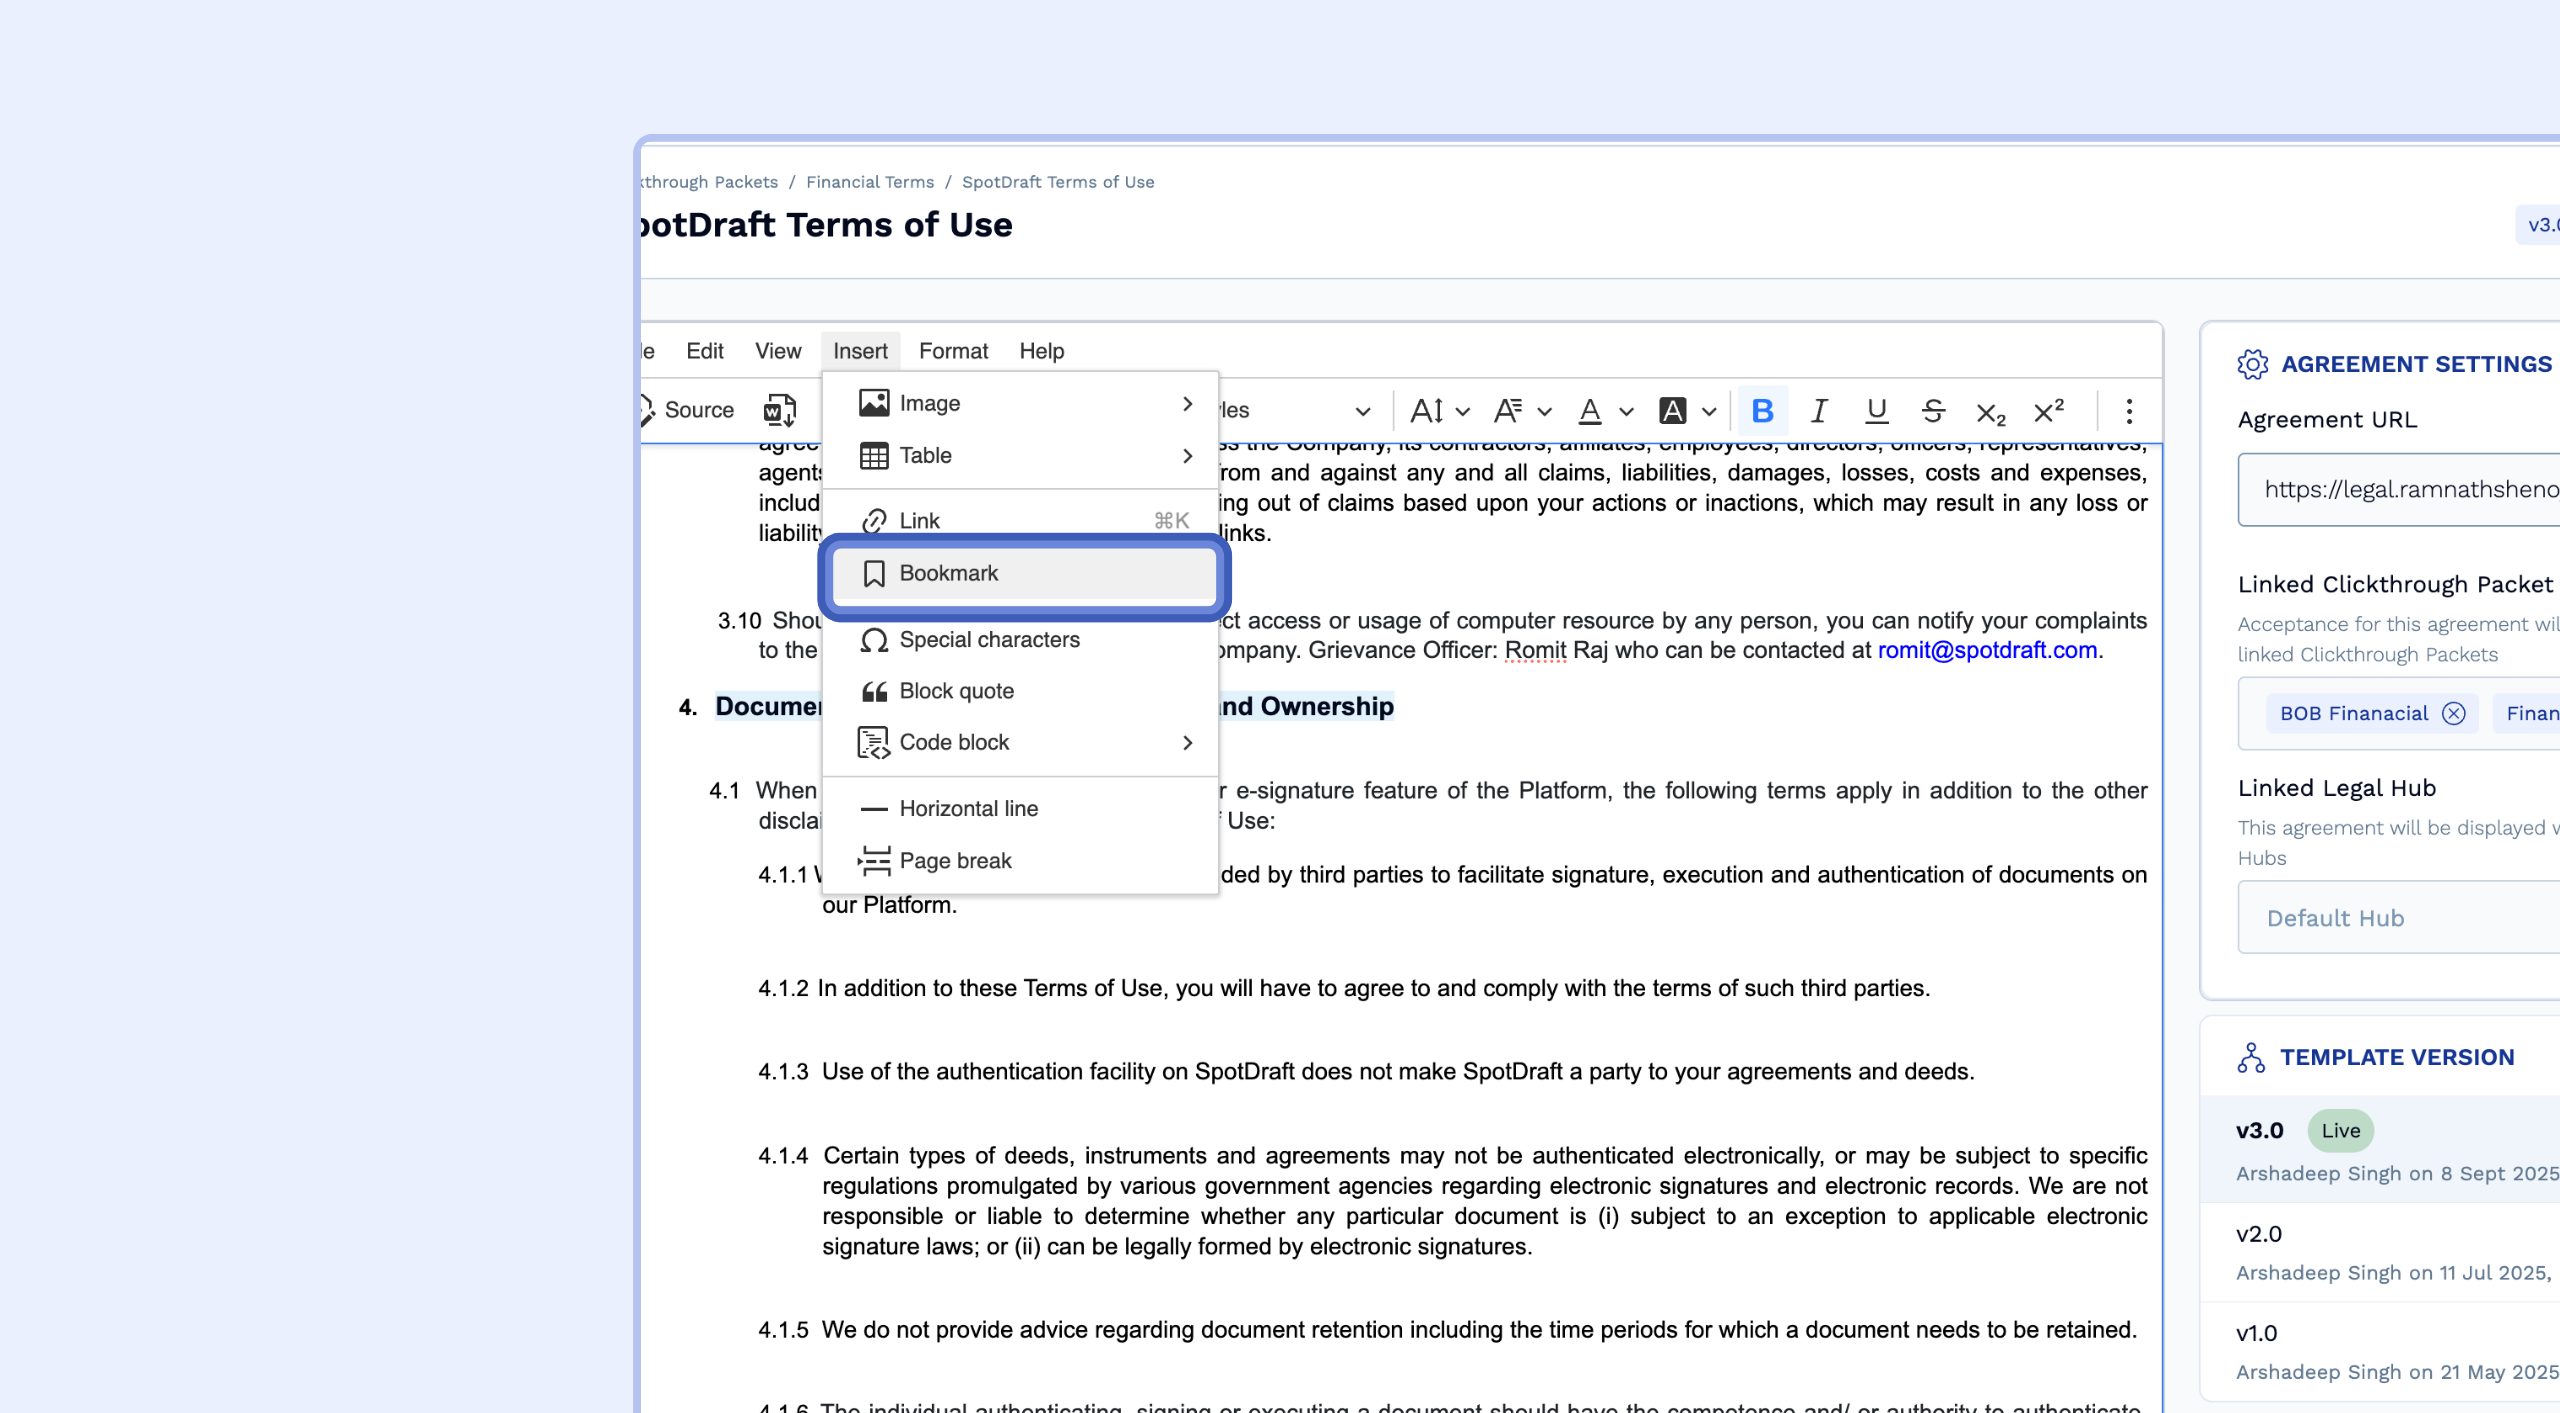Insert a Horizontal line
This screenshot has width=2560, height=1413.
click(968, 808)
